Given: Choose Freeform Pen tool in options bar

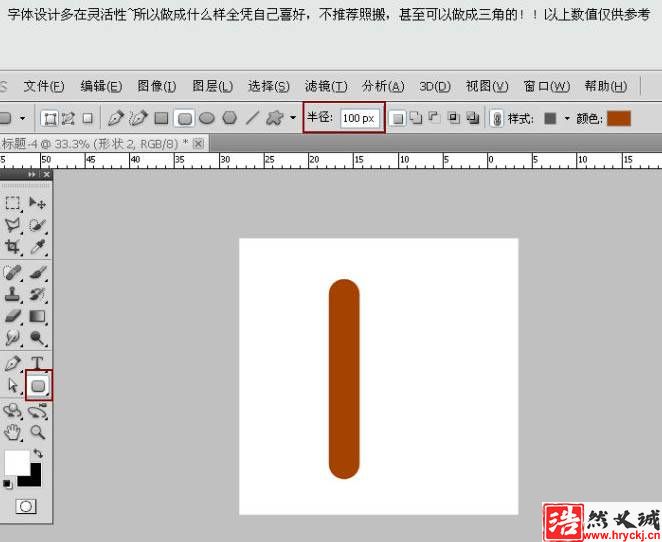Looking at the screenshot, I should point(138,119).
